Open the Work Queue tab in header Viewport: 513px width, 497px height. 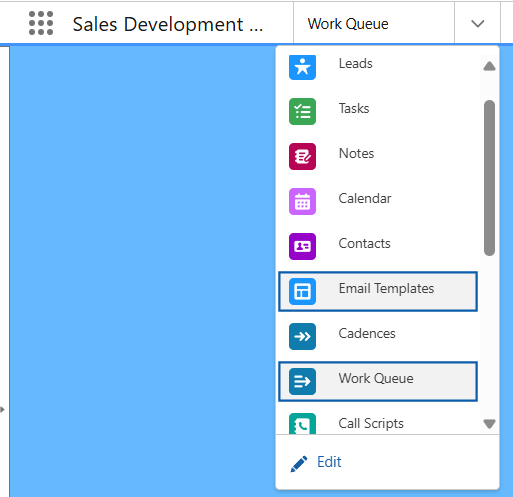click(x=348, y=24)
